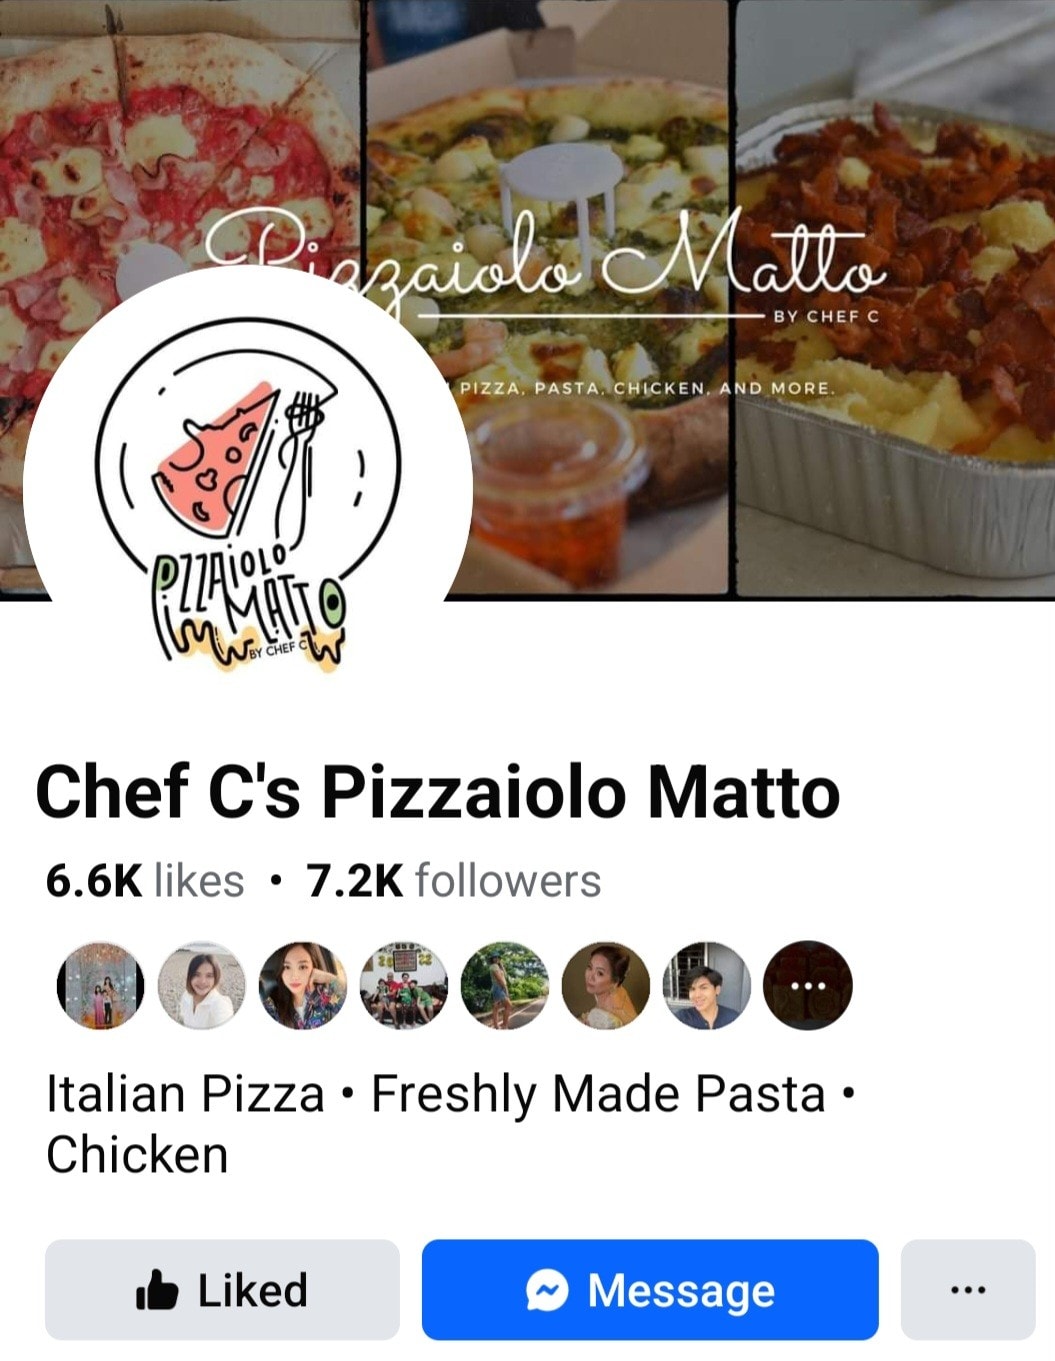Open the second follower avatar with white top
1055x1361 pixels.
click(201, 986)
